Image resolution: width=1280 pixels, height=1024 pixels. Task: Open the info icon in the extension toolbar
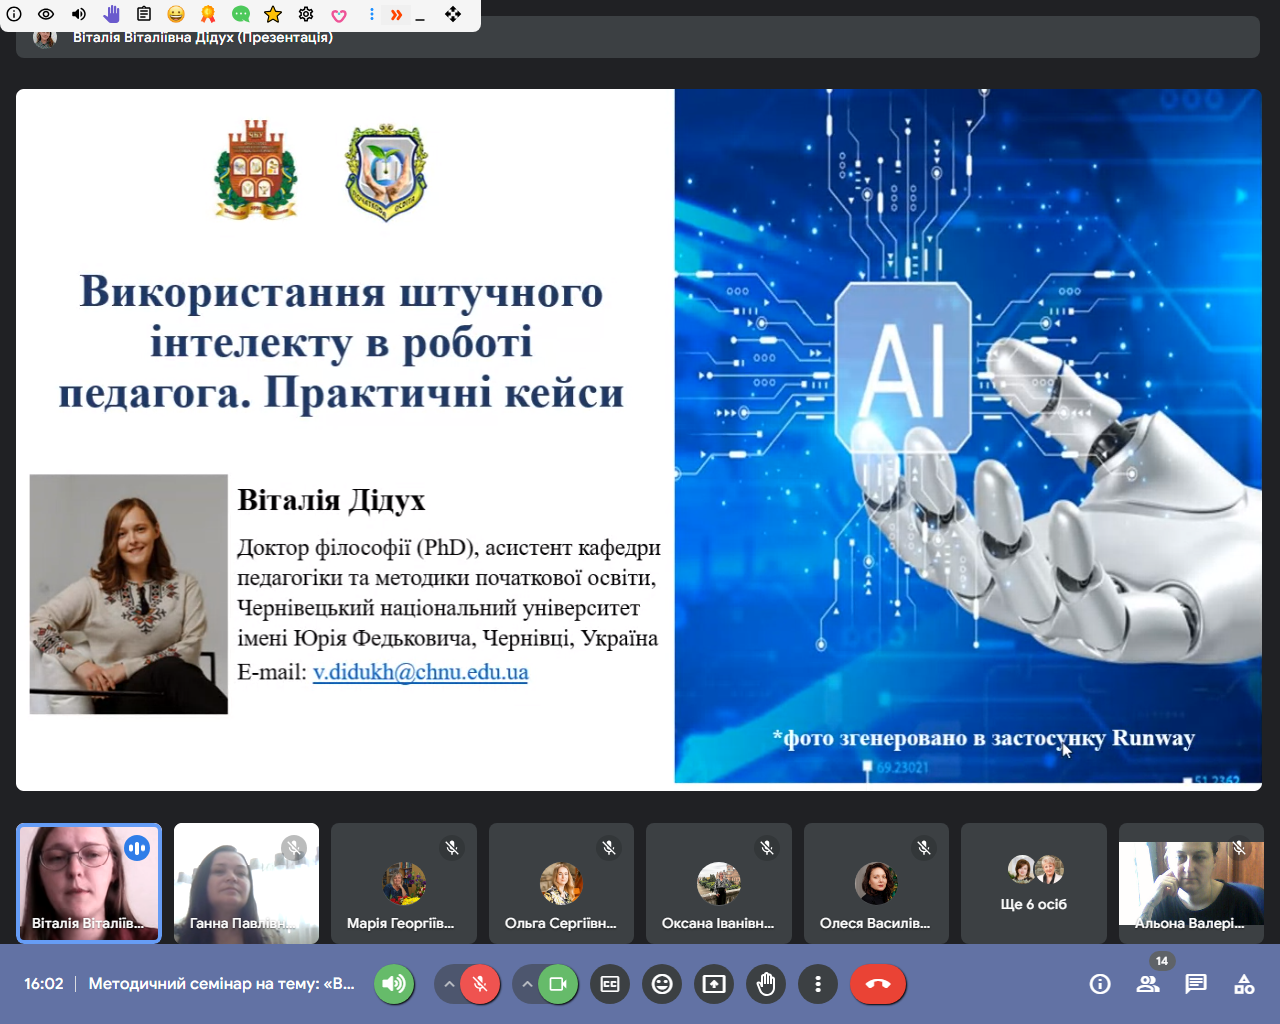(x=14, y=14)
